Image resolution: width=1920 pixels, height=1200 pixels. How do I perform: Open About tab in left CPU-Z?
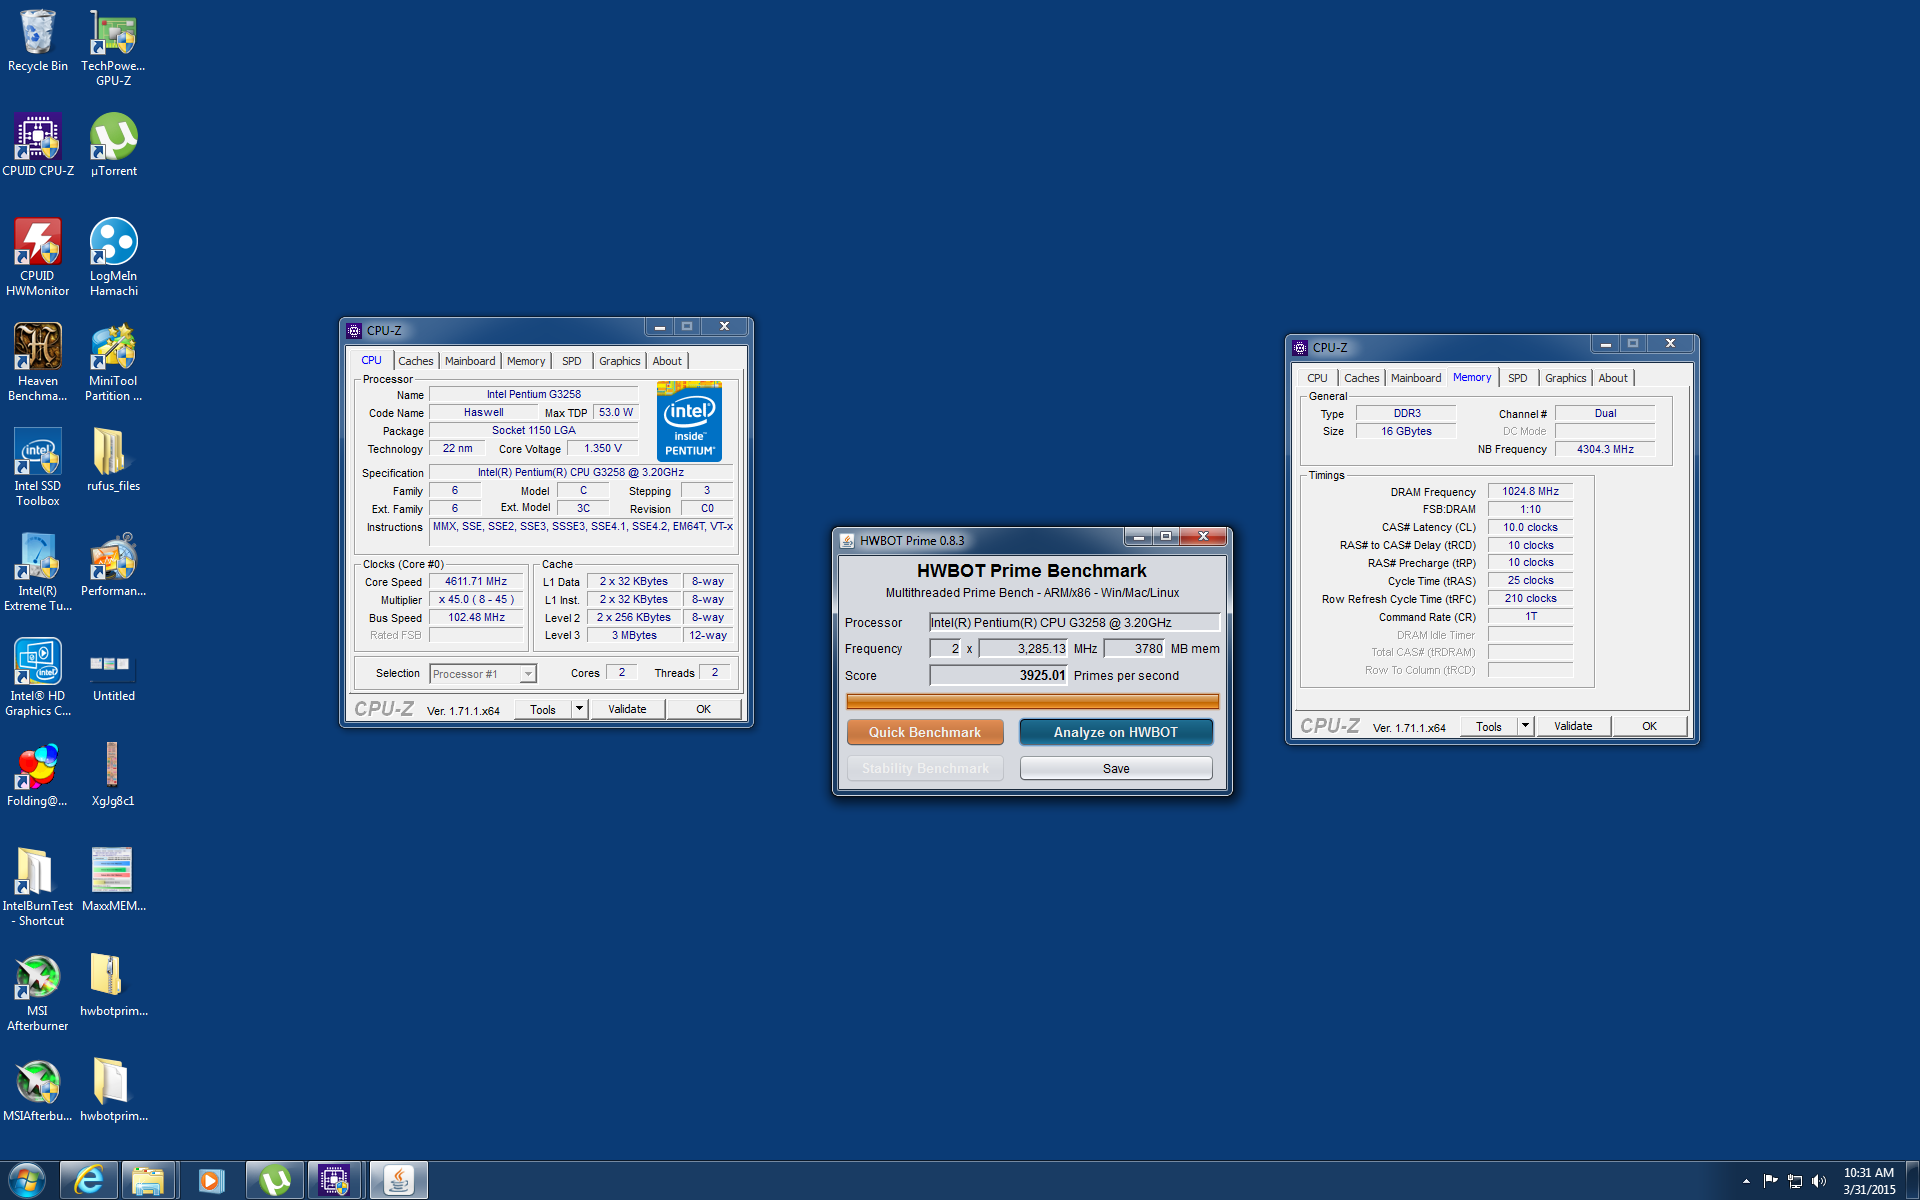pos(667,361)
